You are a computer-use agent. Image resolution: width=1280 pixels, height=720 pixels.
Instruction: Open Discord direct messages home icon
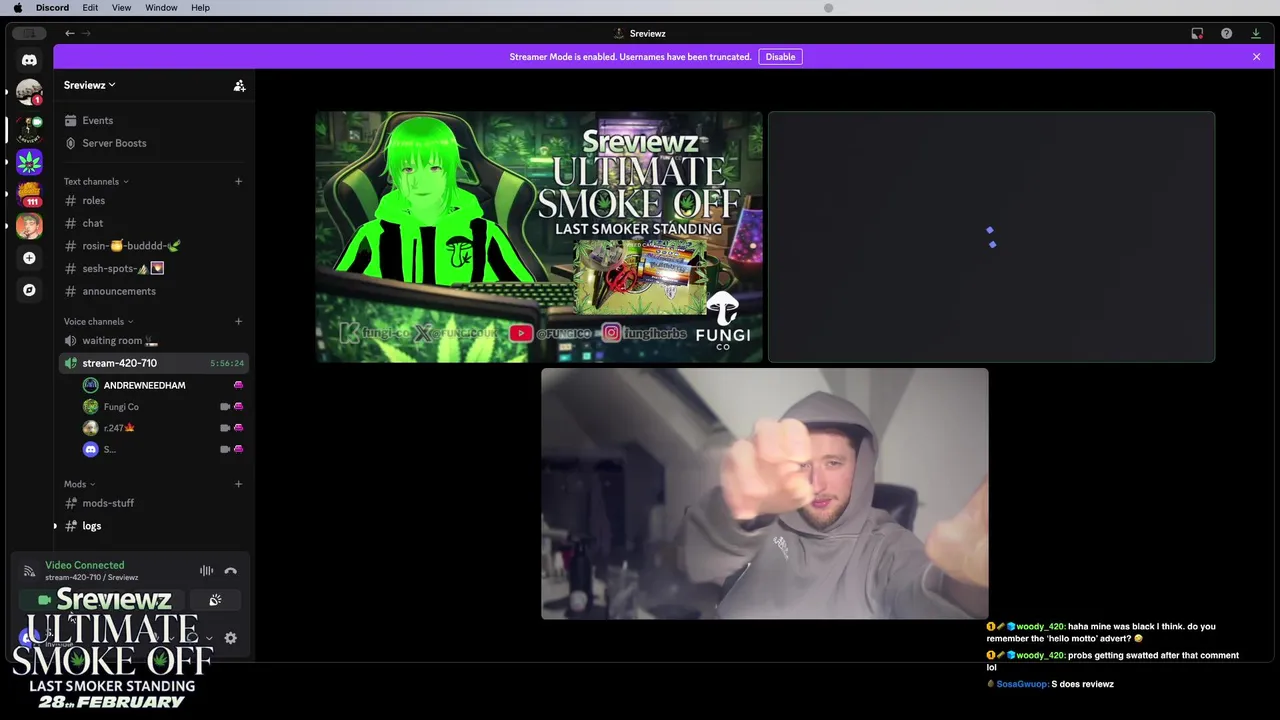[x=29, y=60]
